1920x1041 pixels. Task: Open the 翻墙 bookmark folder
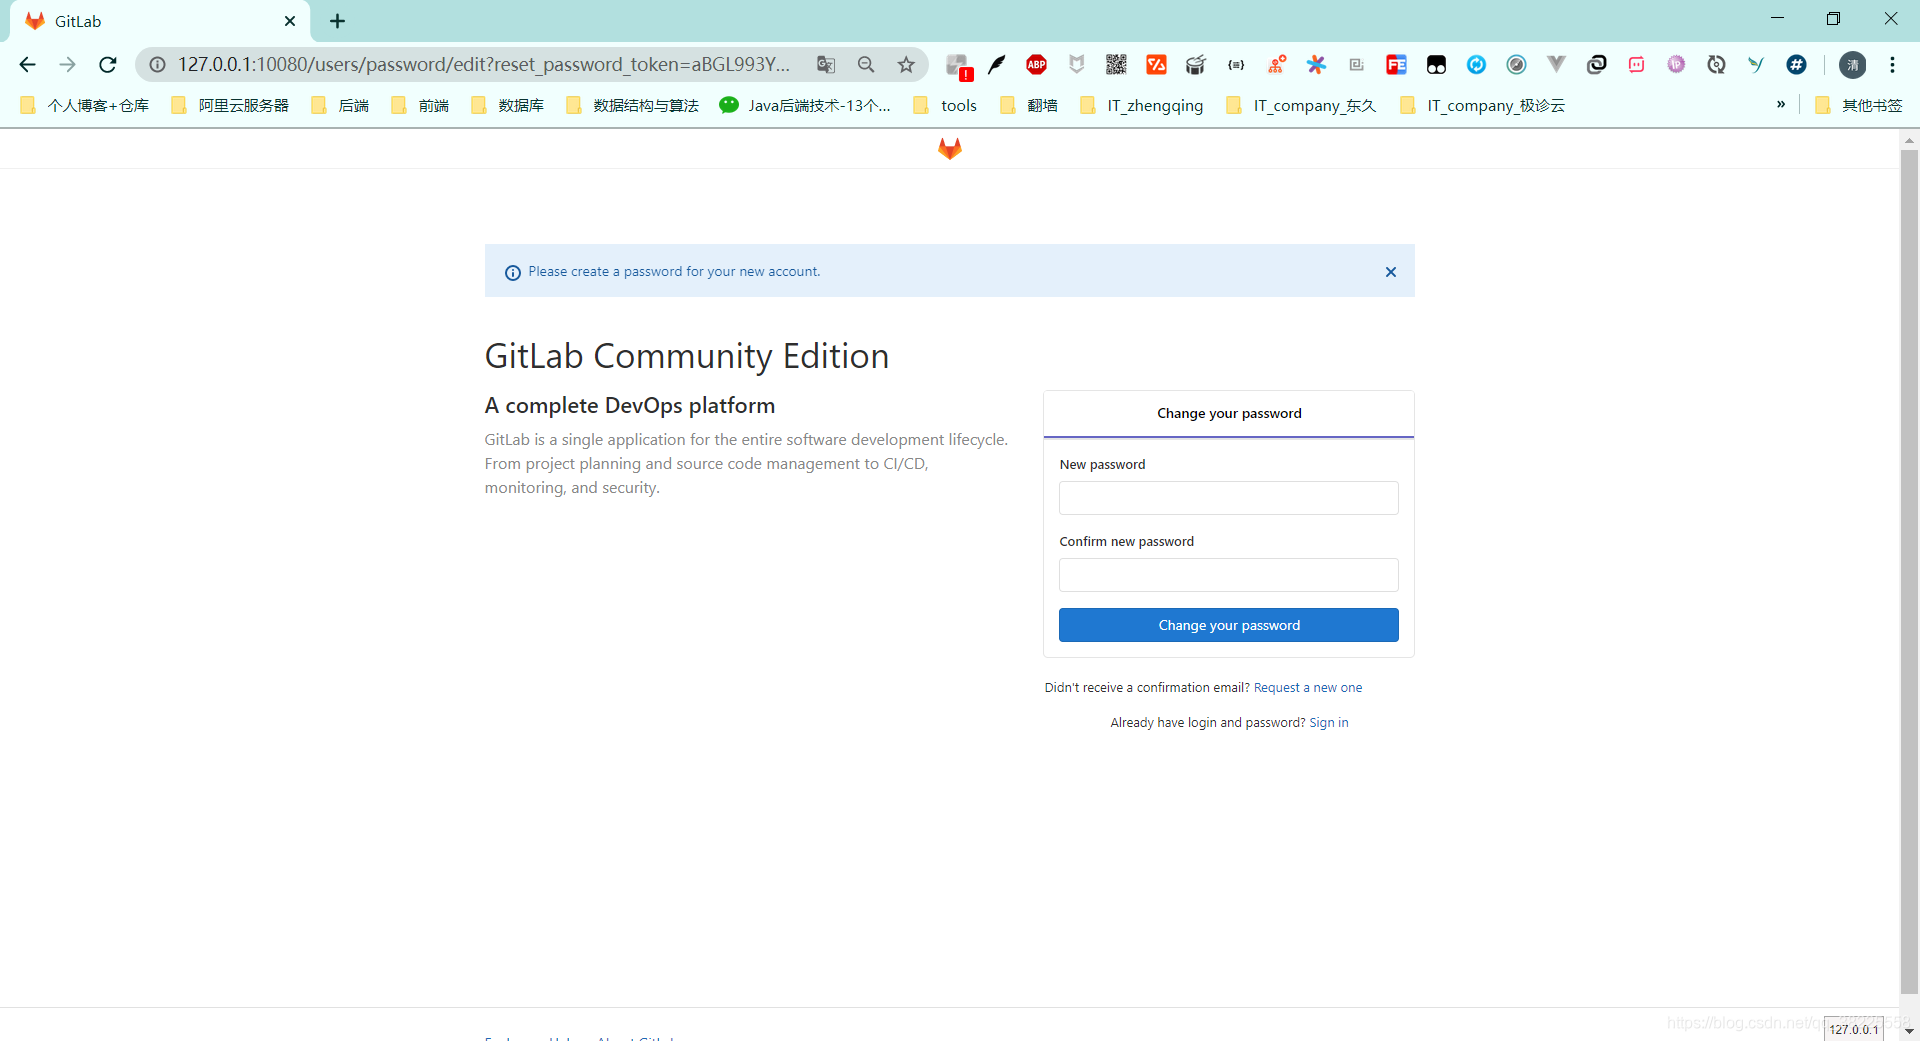tap(1029, 105)
